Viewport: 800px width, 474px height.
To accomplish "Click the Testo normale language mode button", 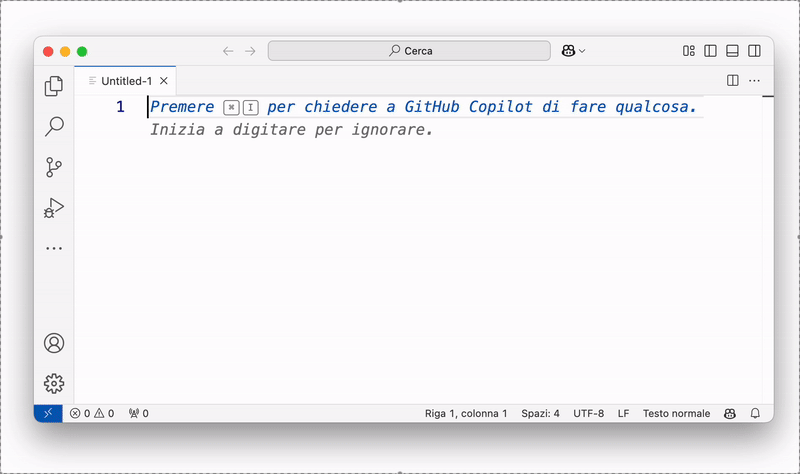I will tap(676, 413).
